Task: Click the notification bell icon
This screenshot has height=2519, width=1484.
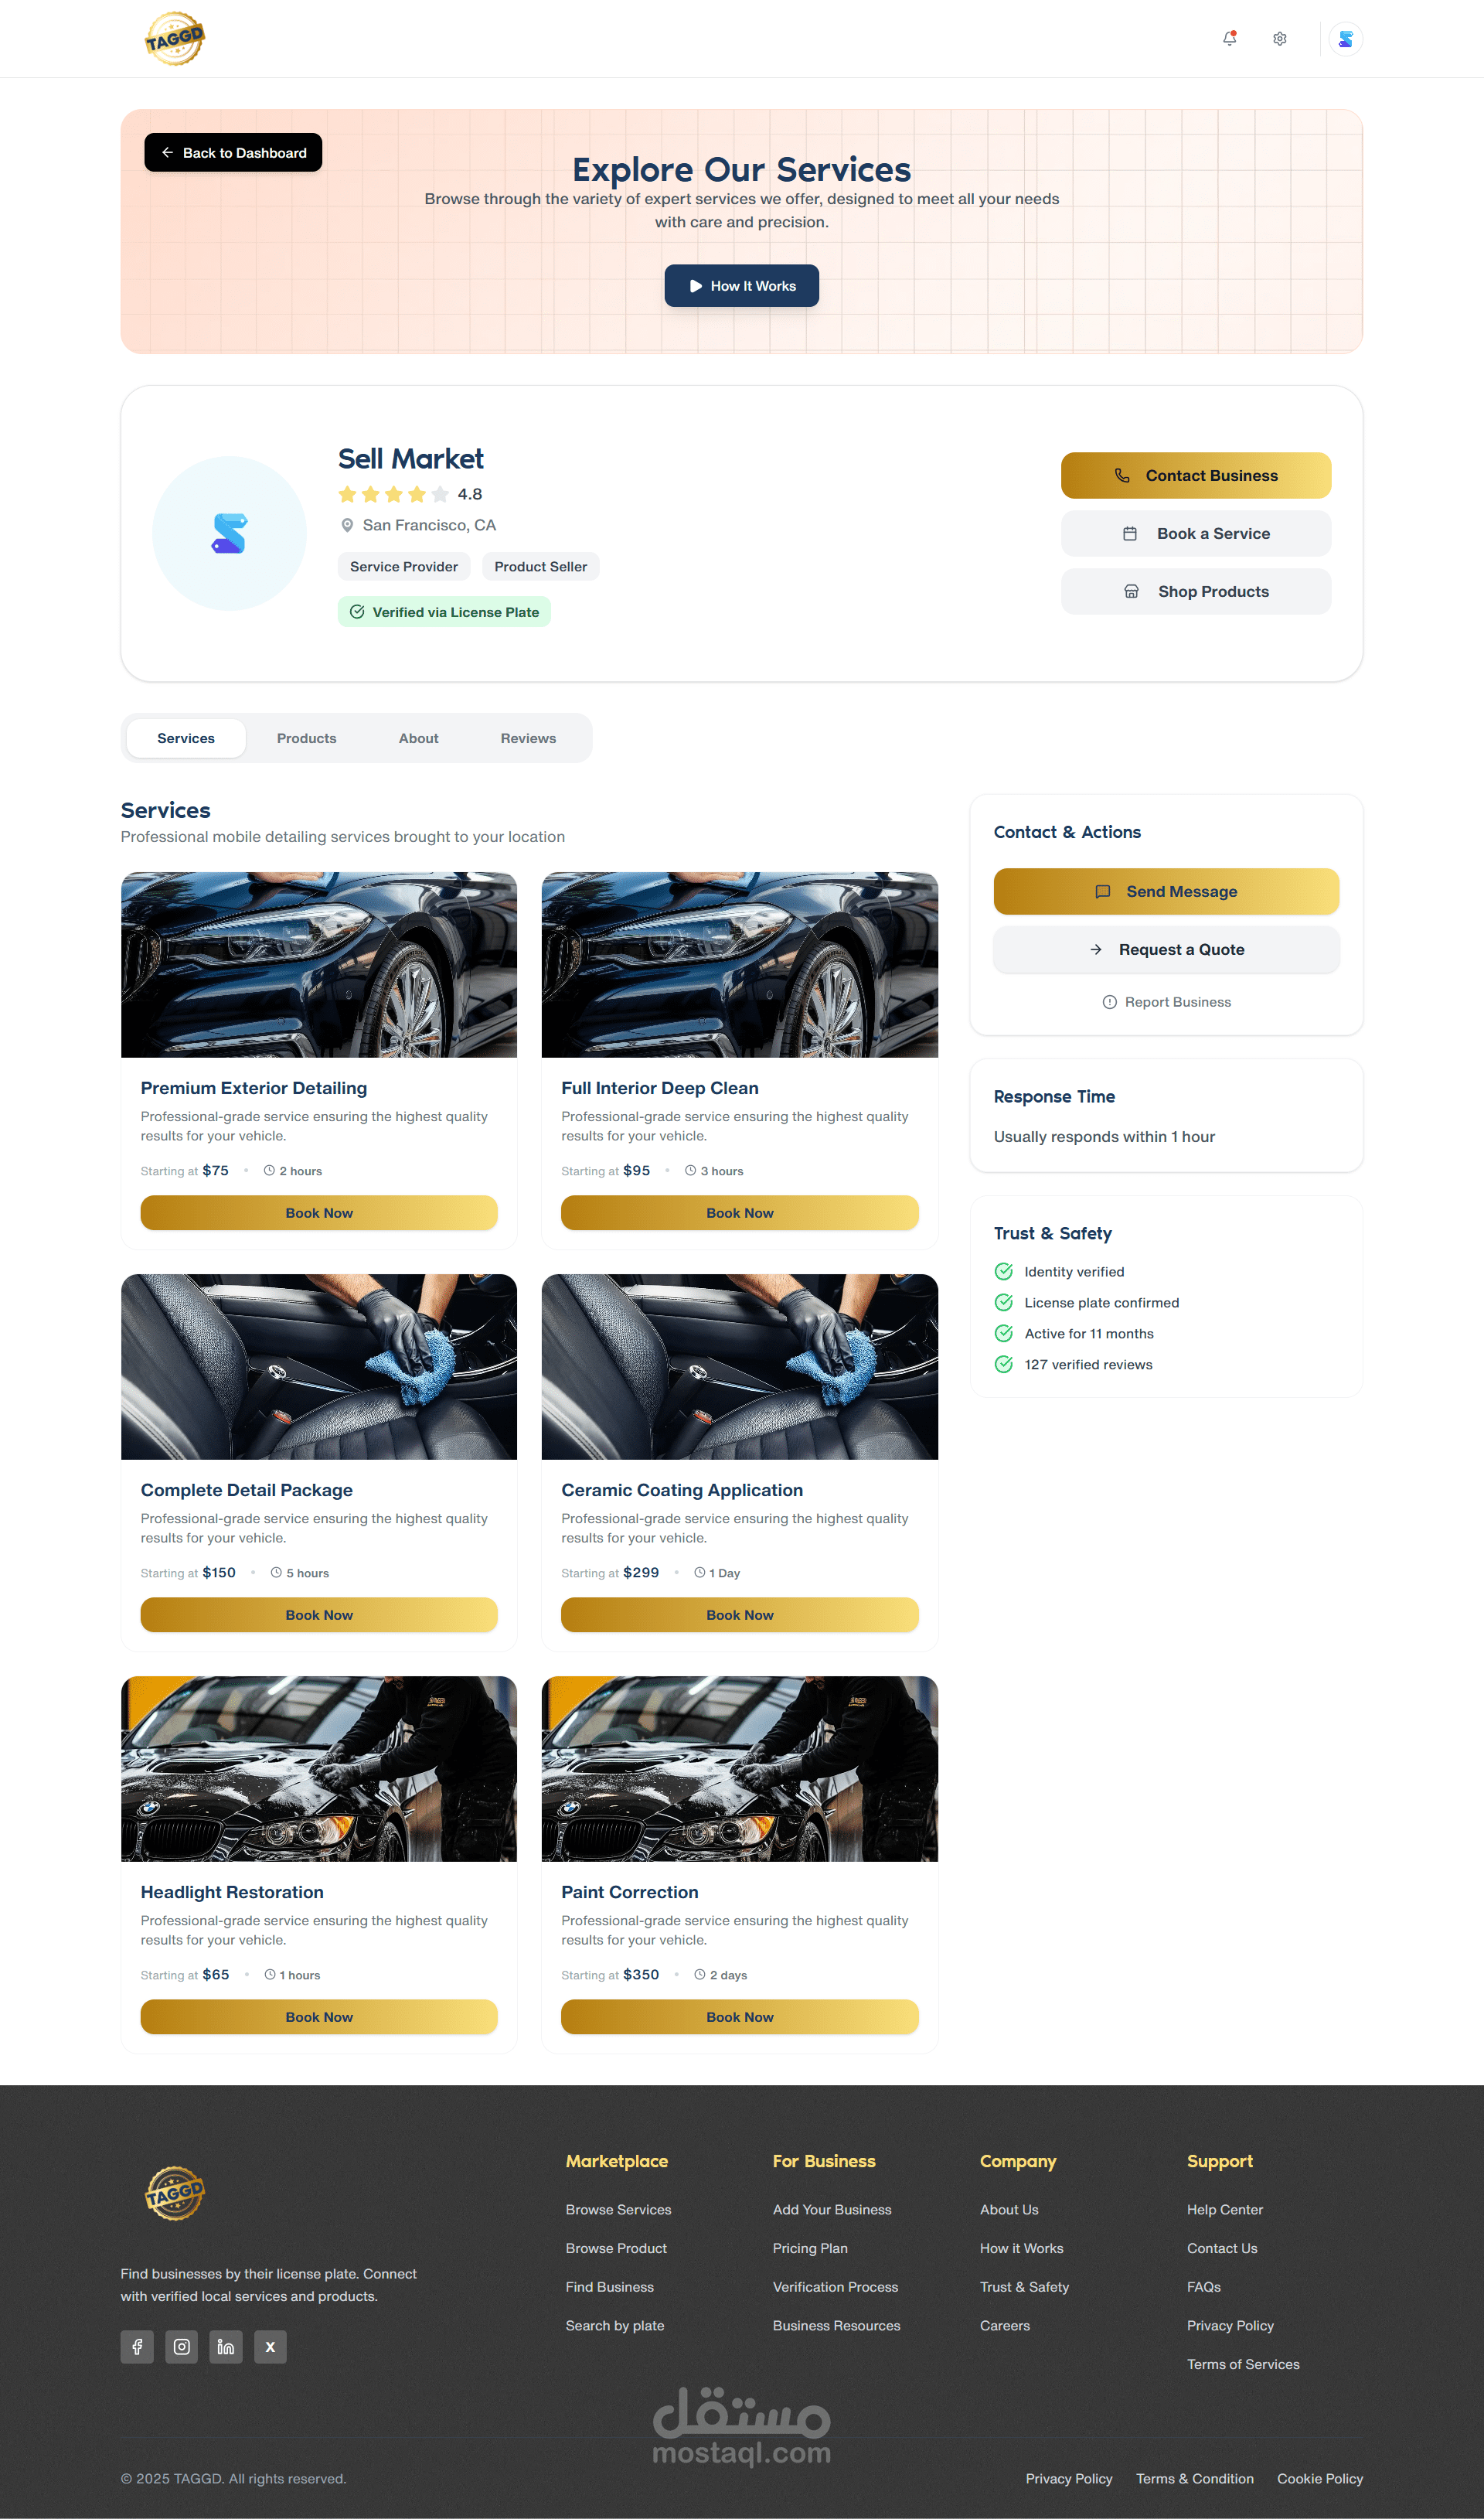Action: [1229, 39]
